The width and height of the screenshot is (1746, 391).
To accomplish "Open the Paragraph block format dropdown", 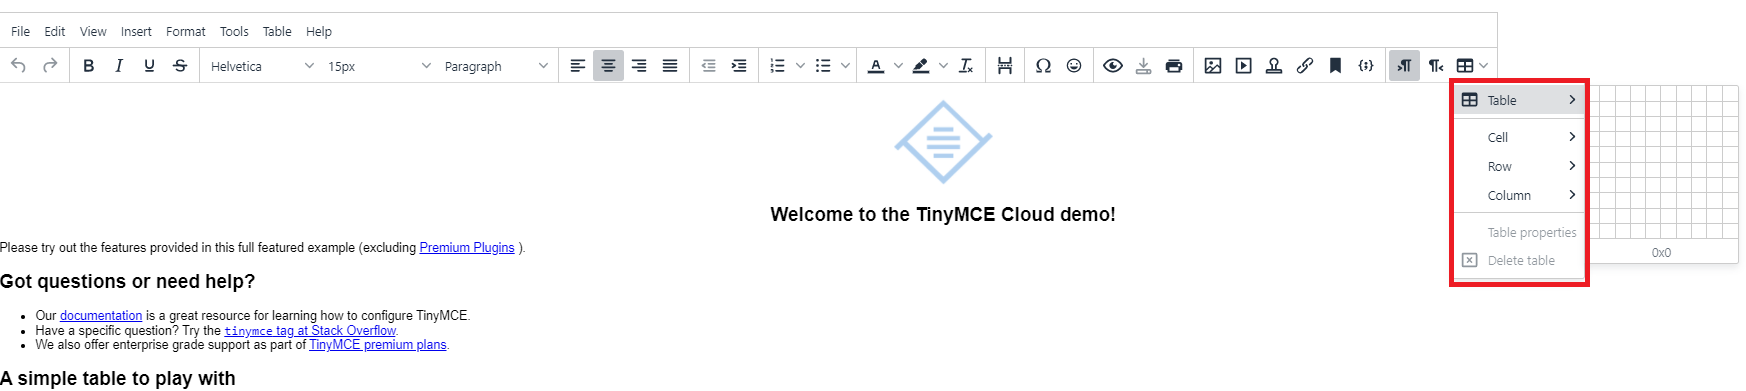I will point(496,66).
